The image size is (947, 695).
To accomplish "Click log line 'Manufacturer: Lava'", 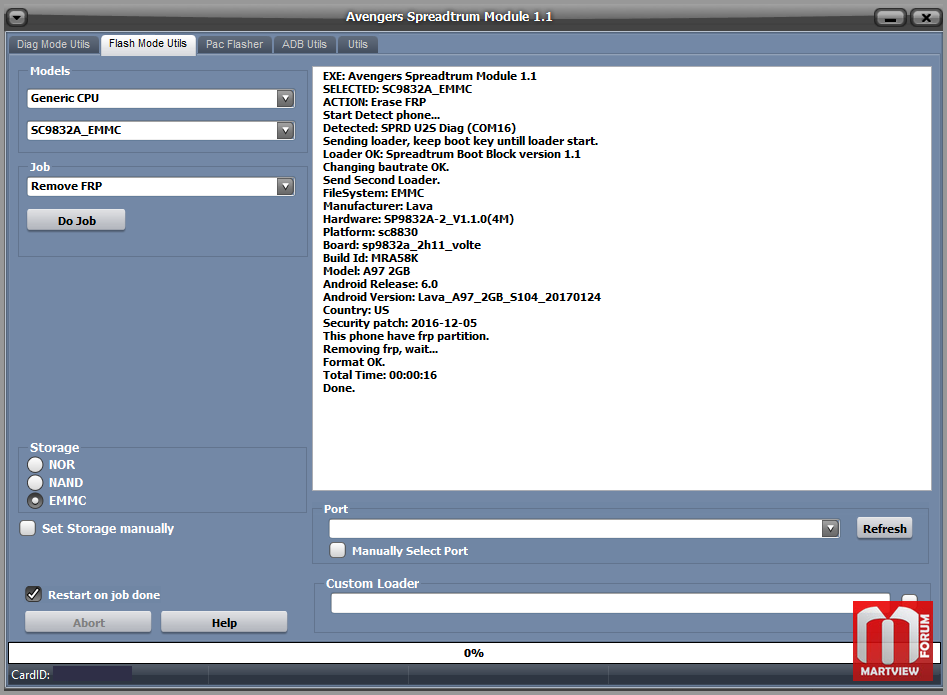I will point(377,206).
